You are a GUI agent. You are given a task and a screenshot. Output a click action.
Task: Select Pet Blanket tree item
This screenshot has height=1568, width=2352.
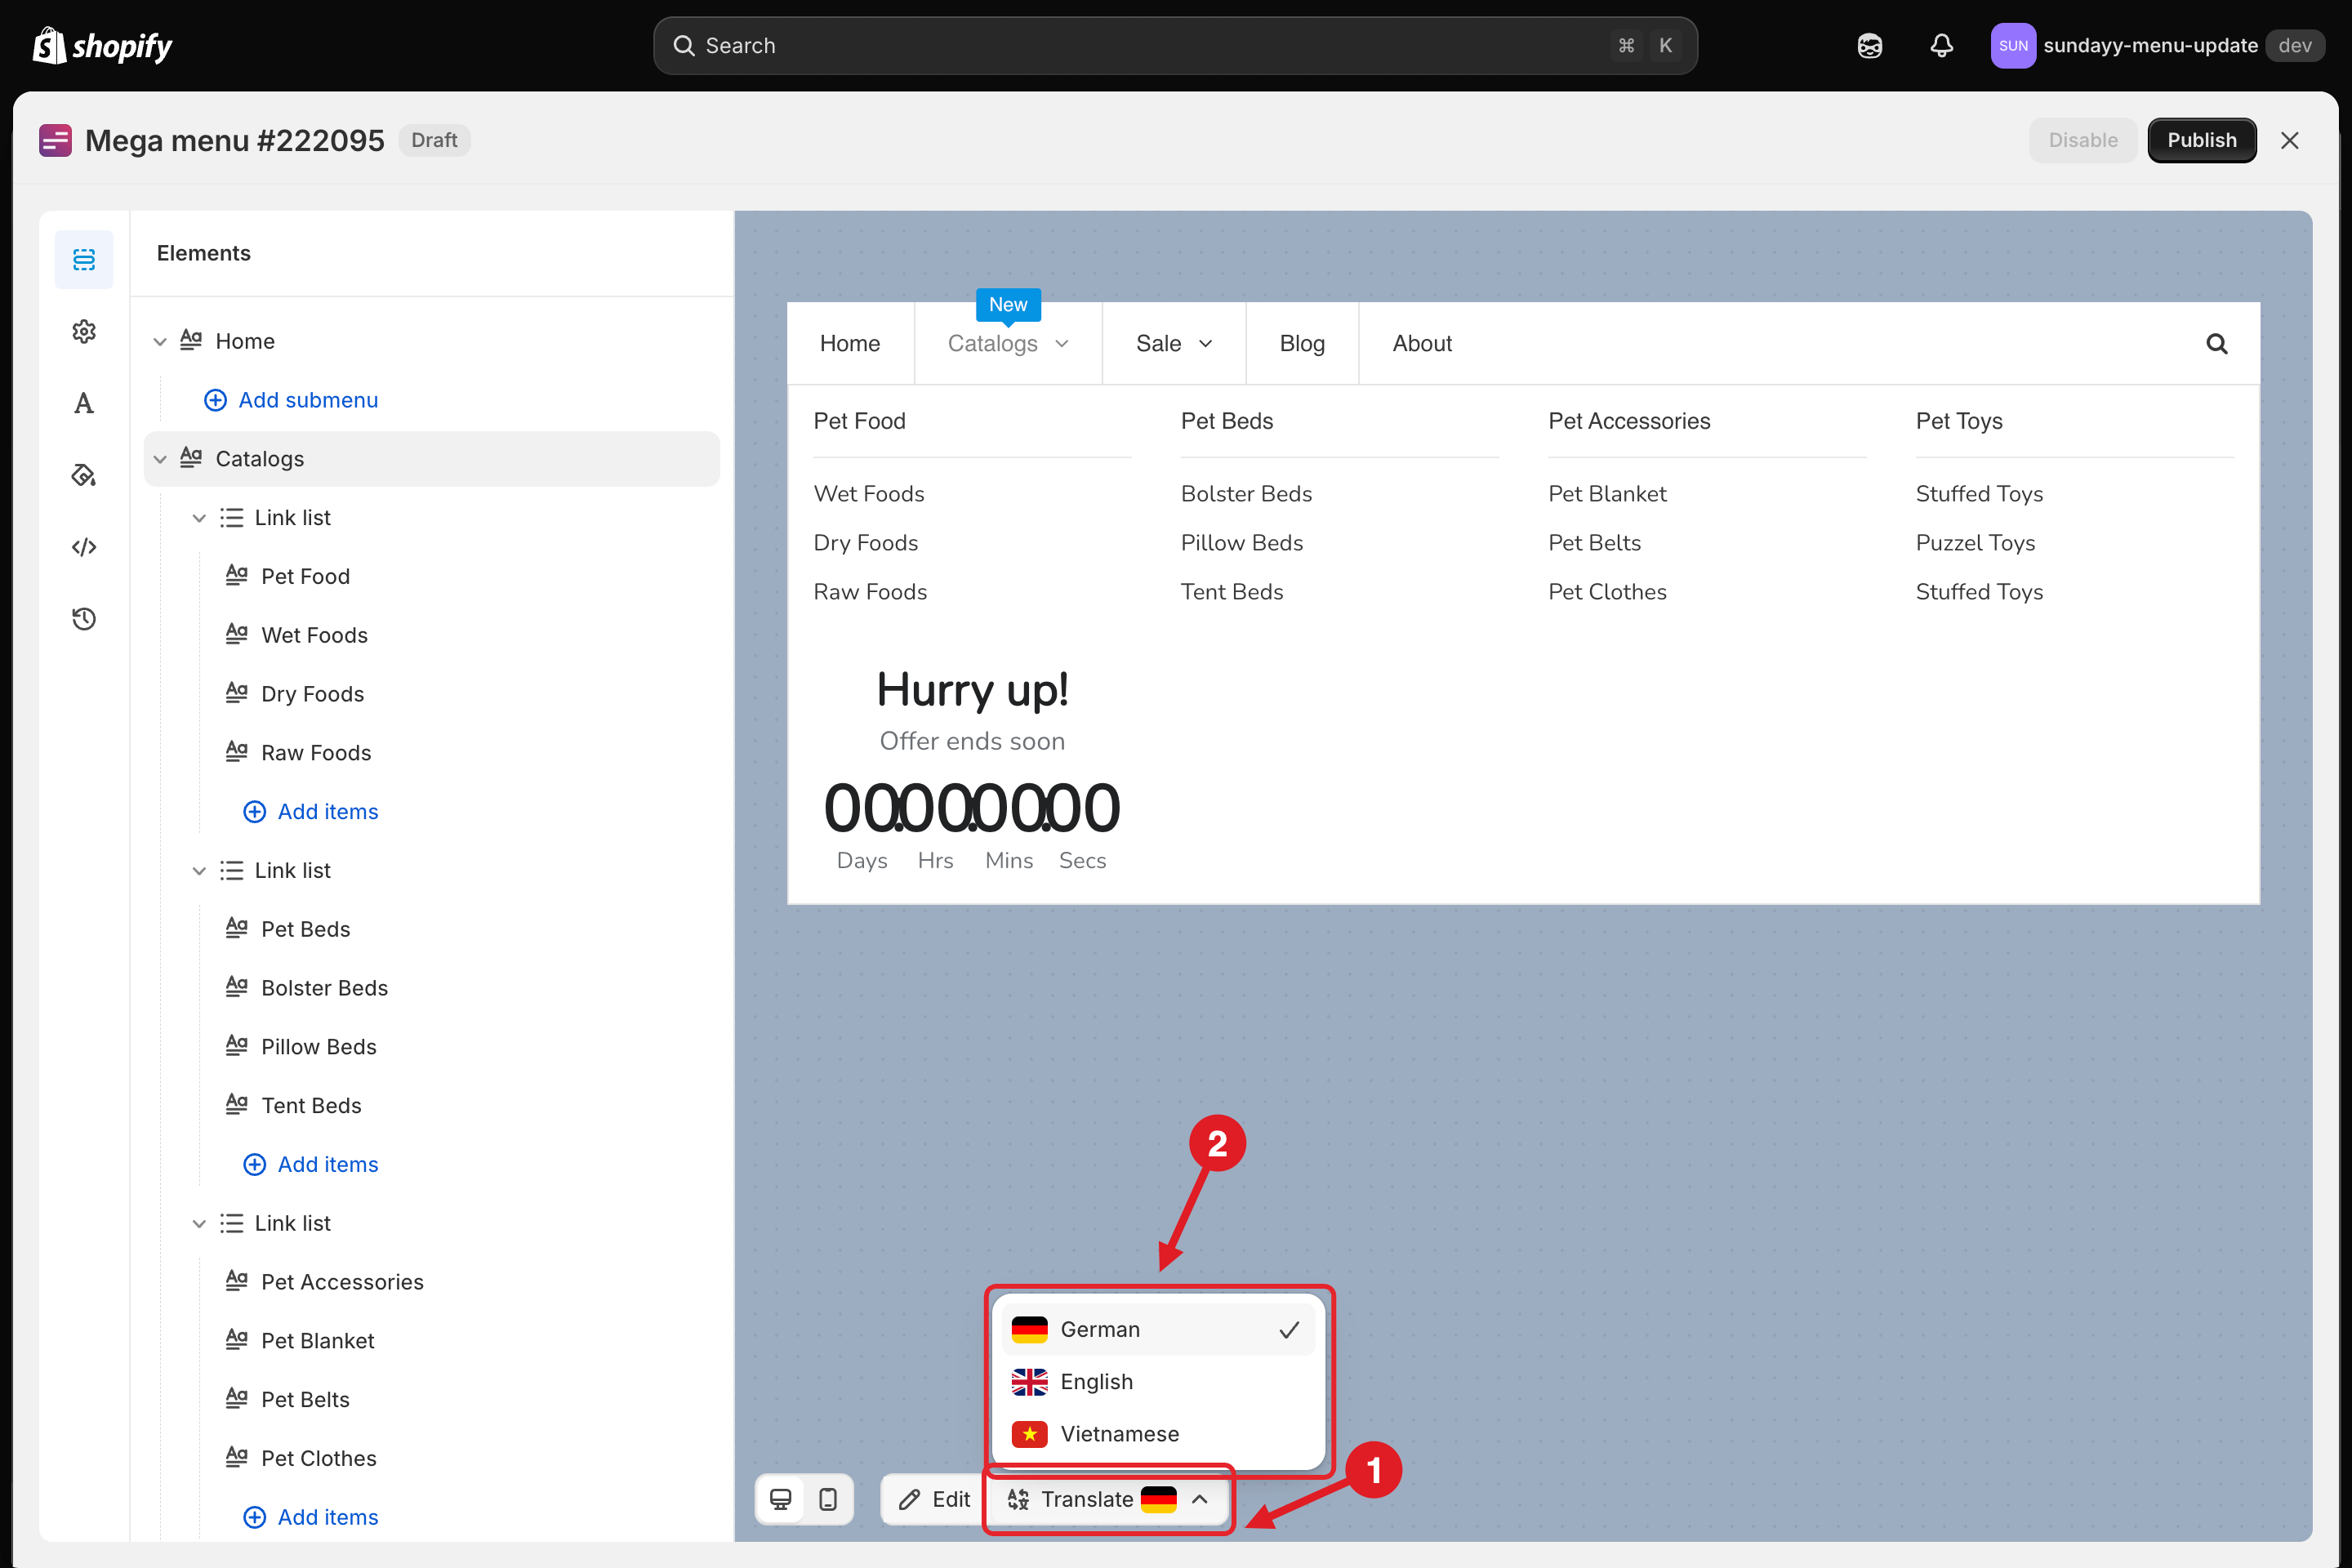click(317, 1341)
